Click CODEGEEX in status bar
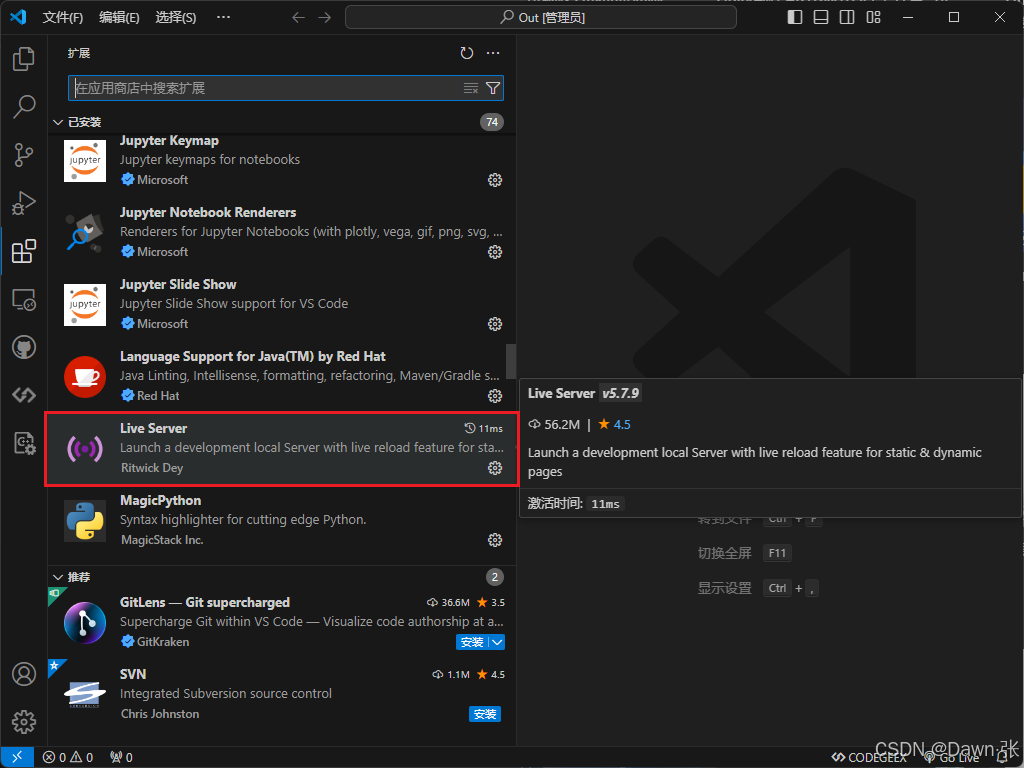 click(x=870, y=758)
